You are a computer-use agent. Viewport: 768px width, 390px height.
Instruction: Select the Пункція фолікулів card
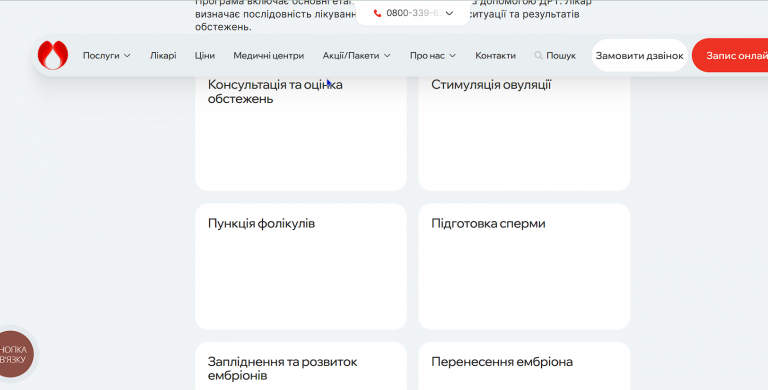(x=301, y=267)
